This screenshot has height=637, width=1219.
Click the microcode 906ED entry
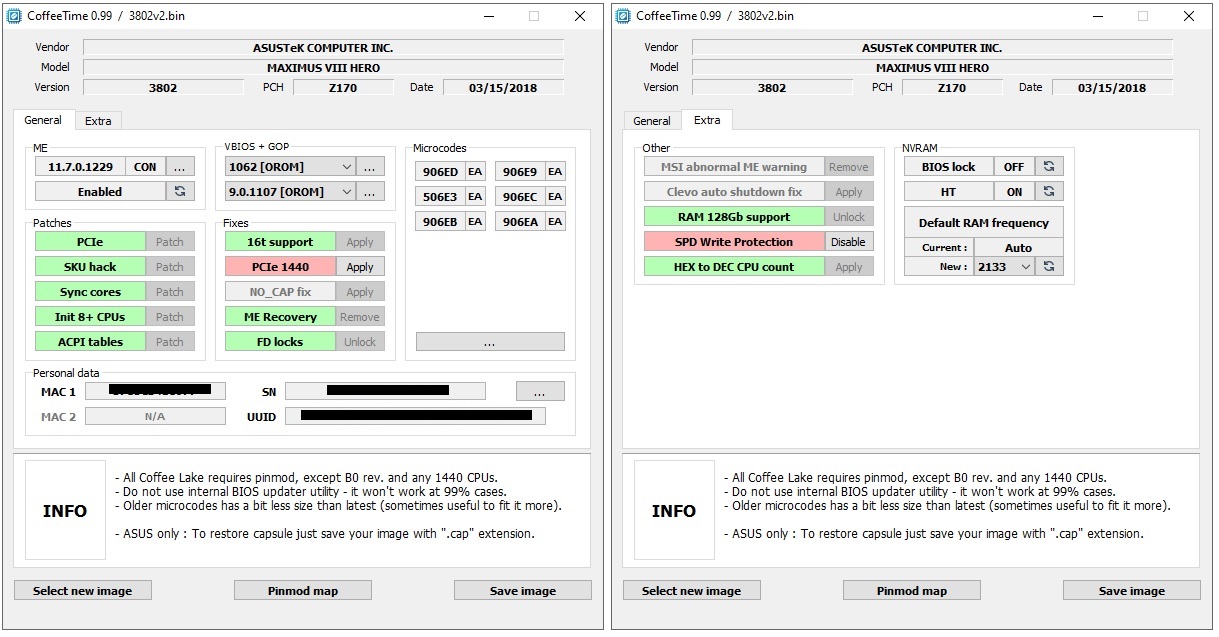click(x=440, y=171)
